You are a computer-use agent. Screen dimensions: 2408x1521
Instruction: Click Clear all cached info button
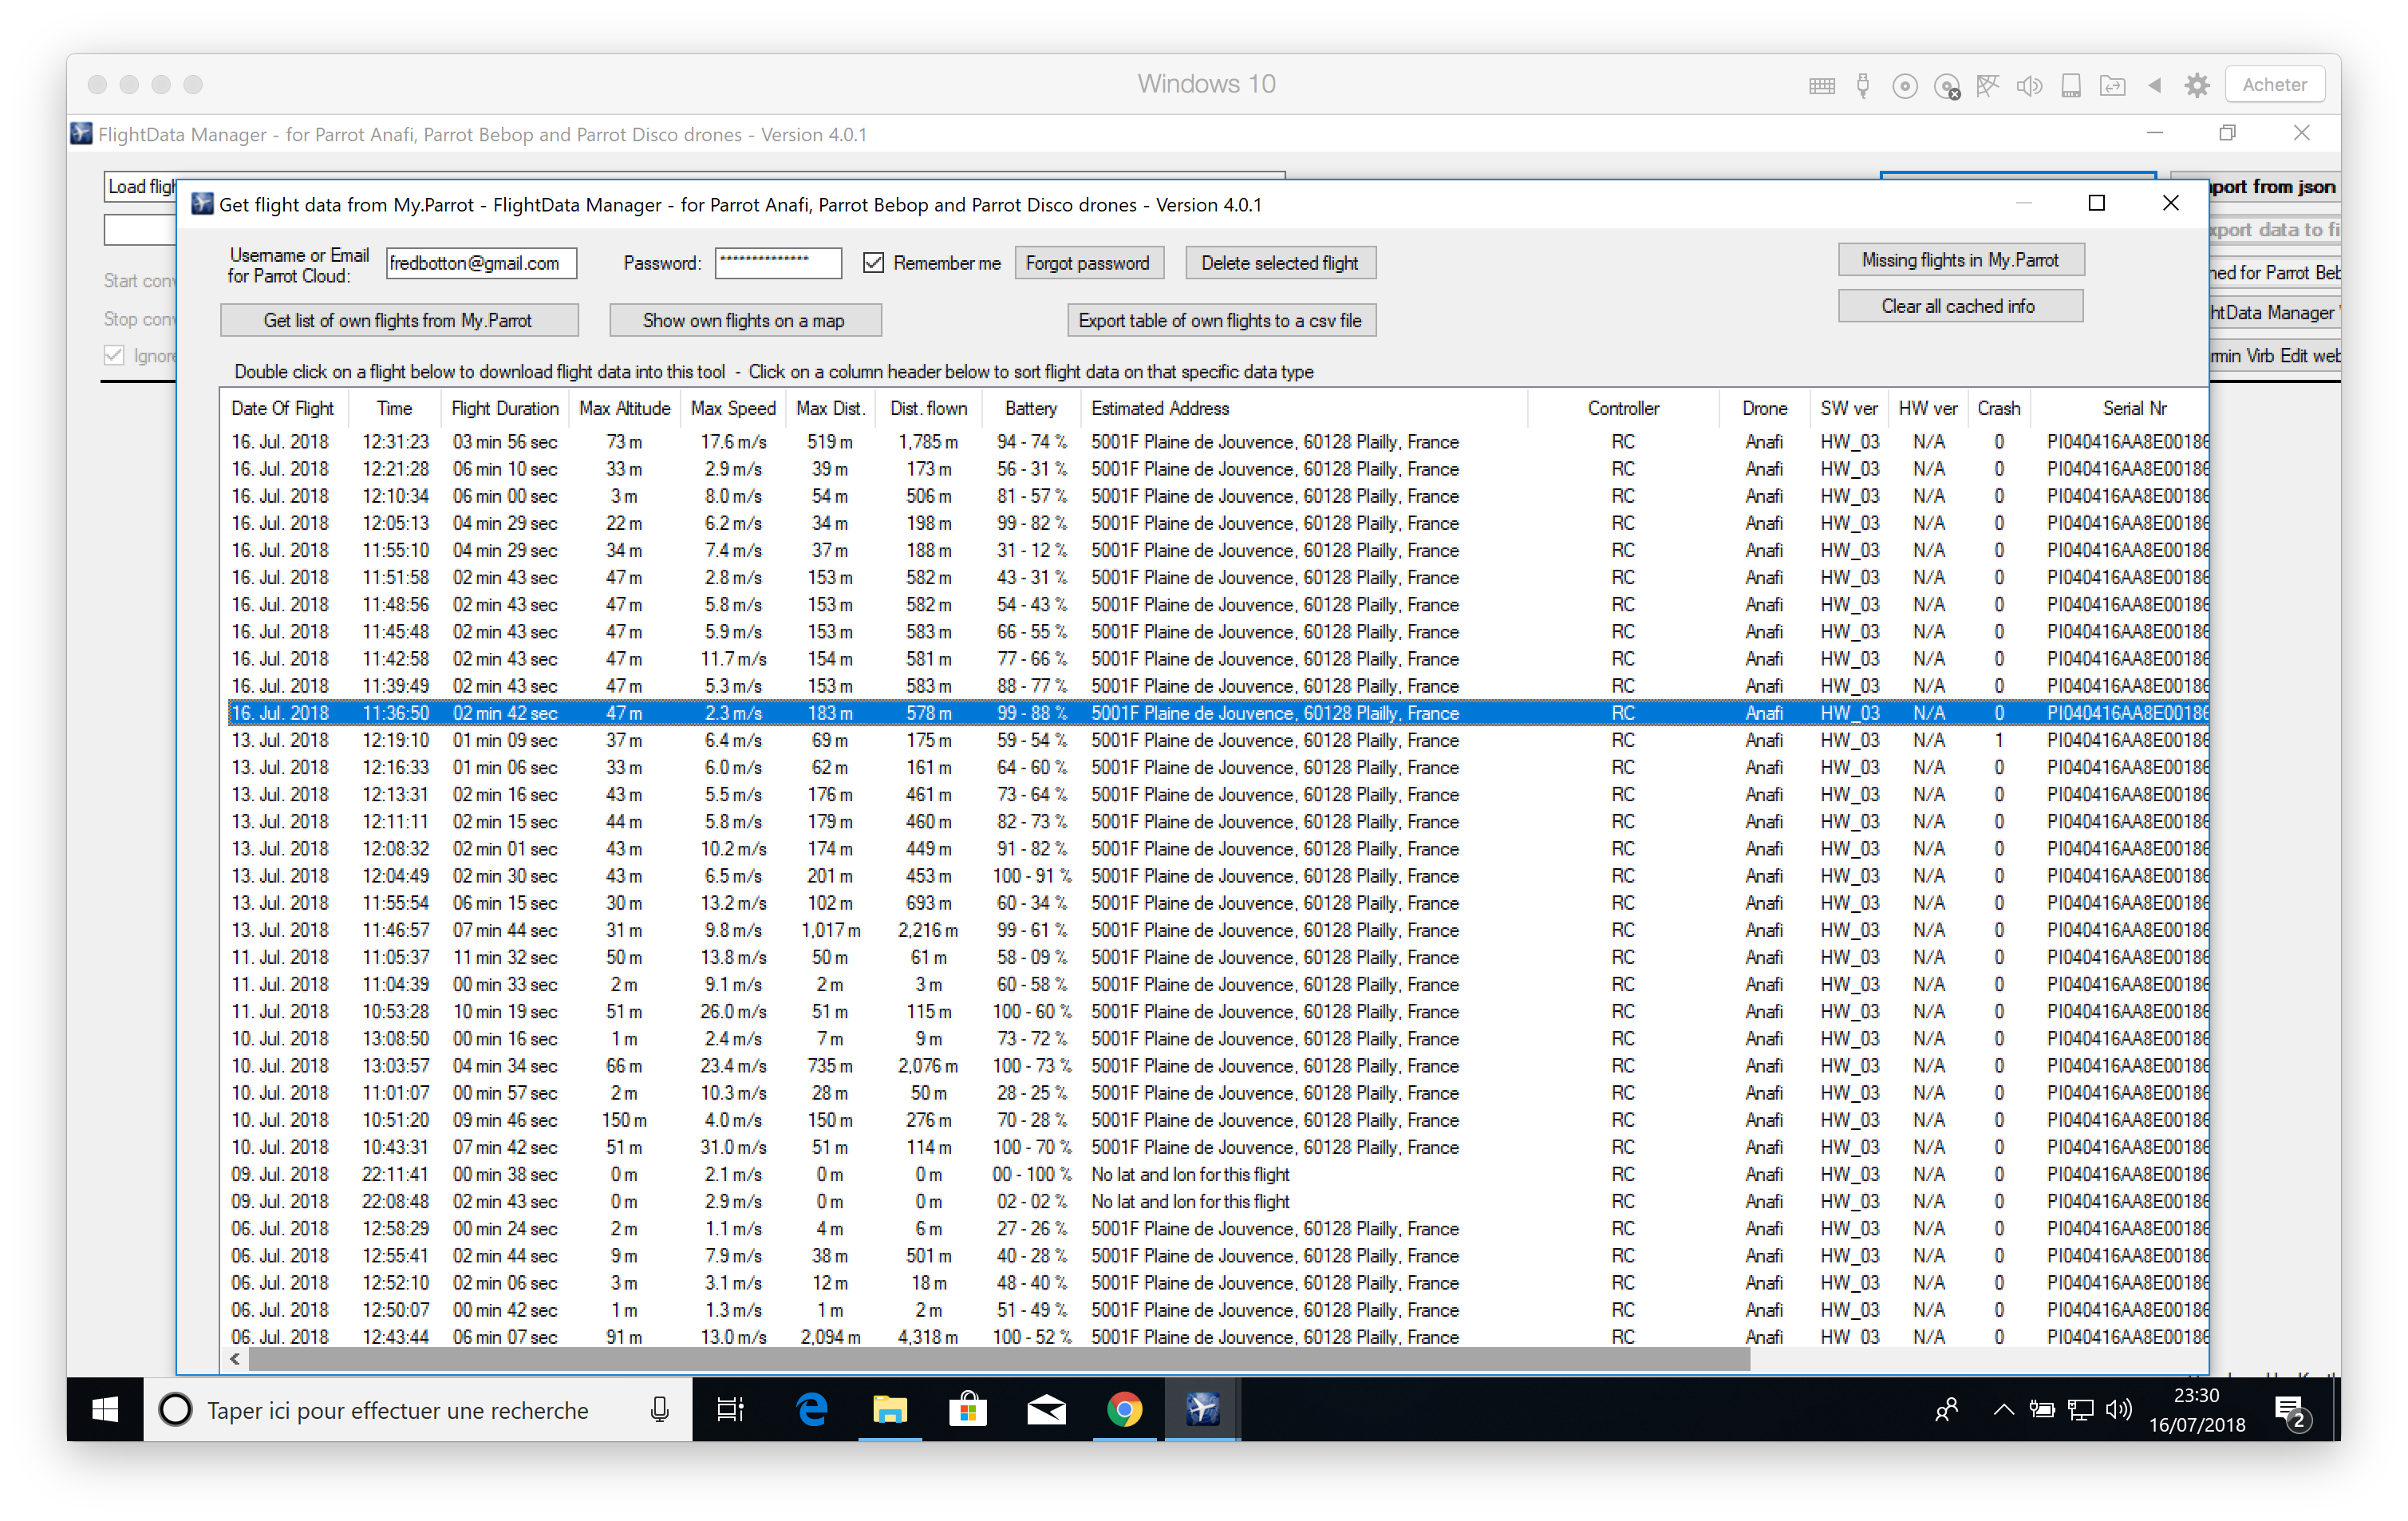[1960, 306]
